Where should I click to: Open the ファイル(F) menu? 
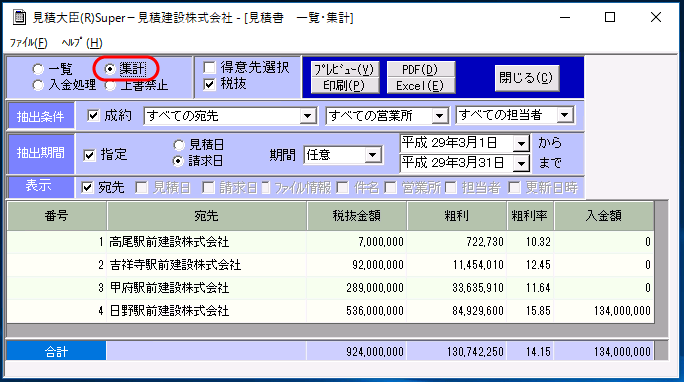click(x=28, y=43)
